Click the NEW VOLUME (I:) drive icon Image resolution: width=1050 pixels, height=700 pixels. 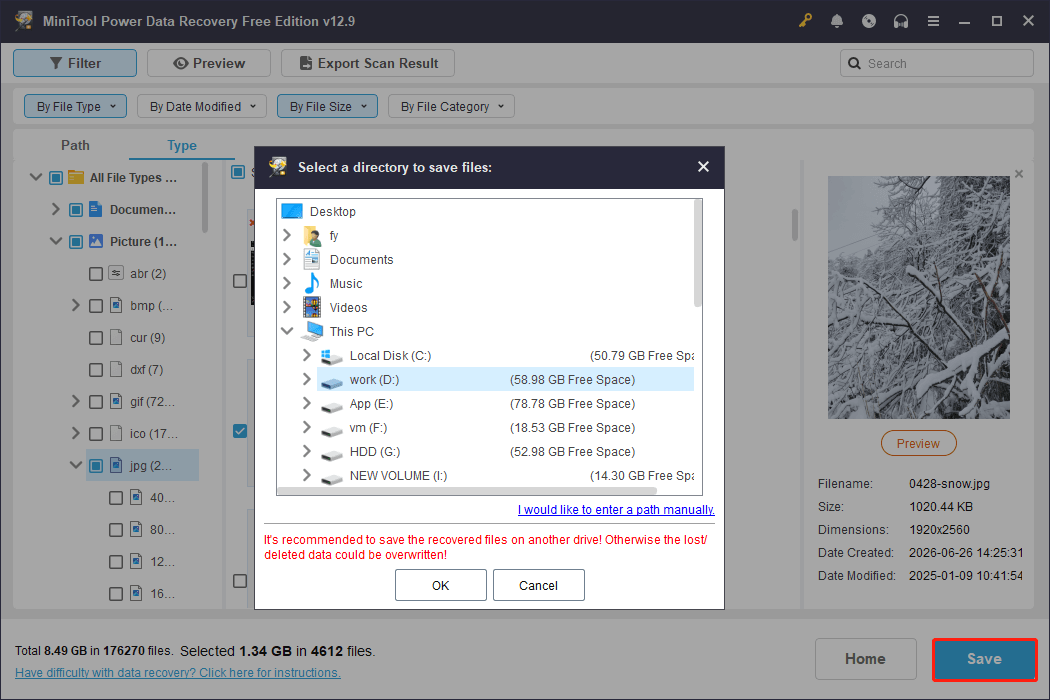click(331, 478)
